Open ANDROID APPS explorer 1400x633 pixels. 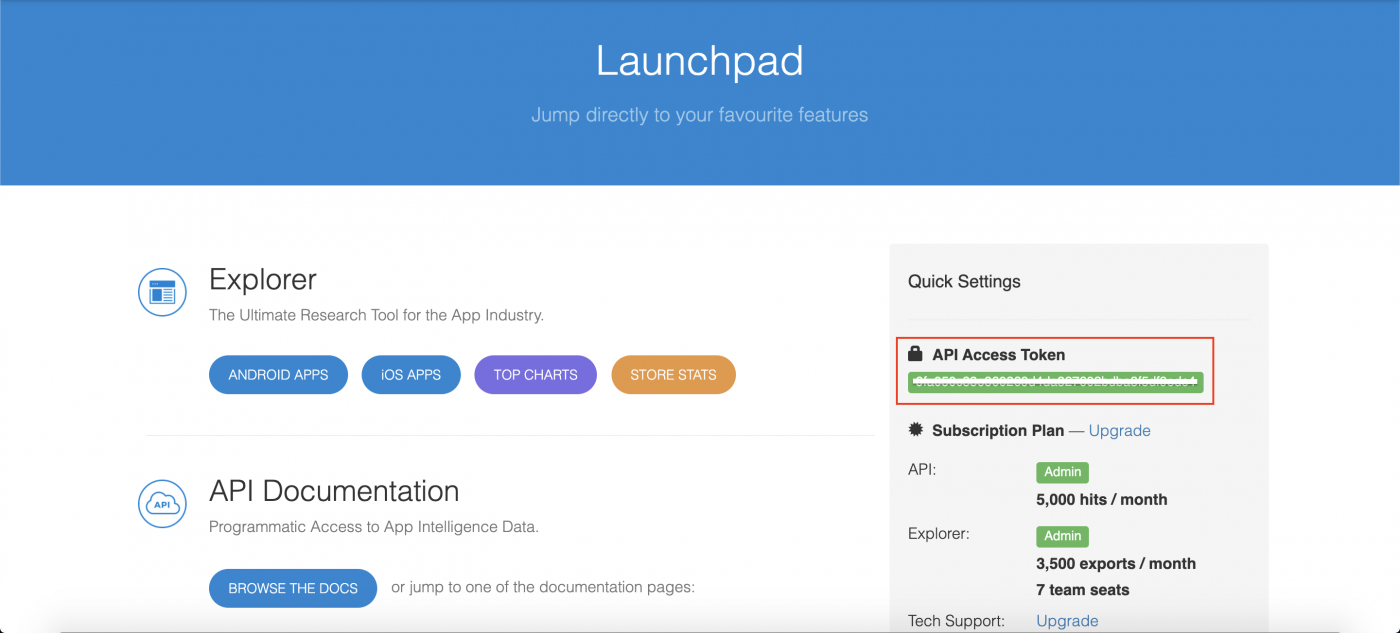click(x=278, y=375)
